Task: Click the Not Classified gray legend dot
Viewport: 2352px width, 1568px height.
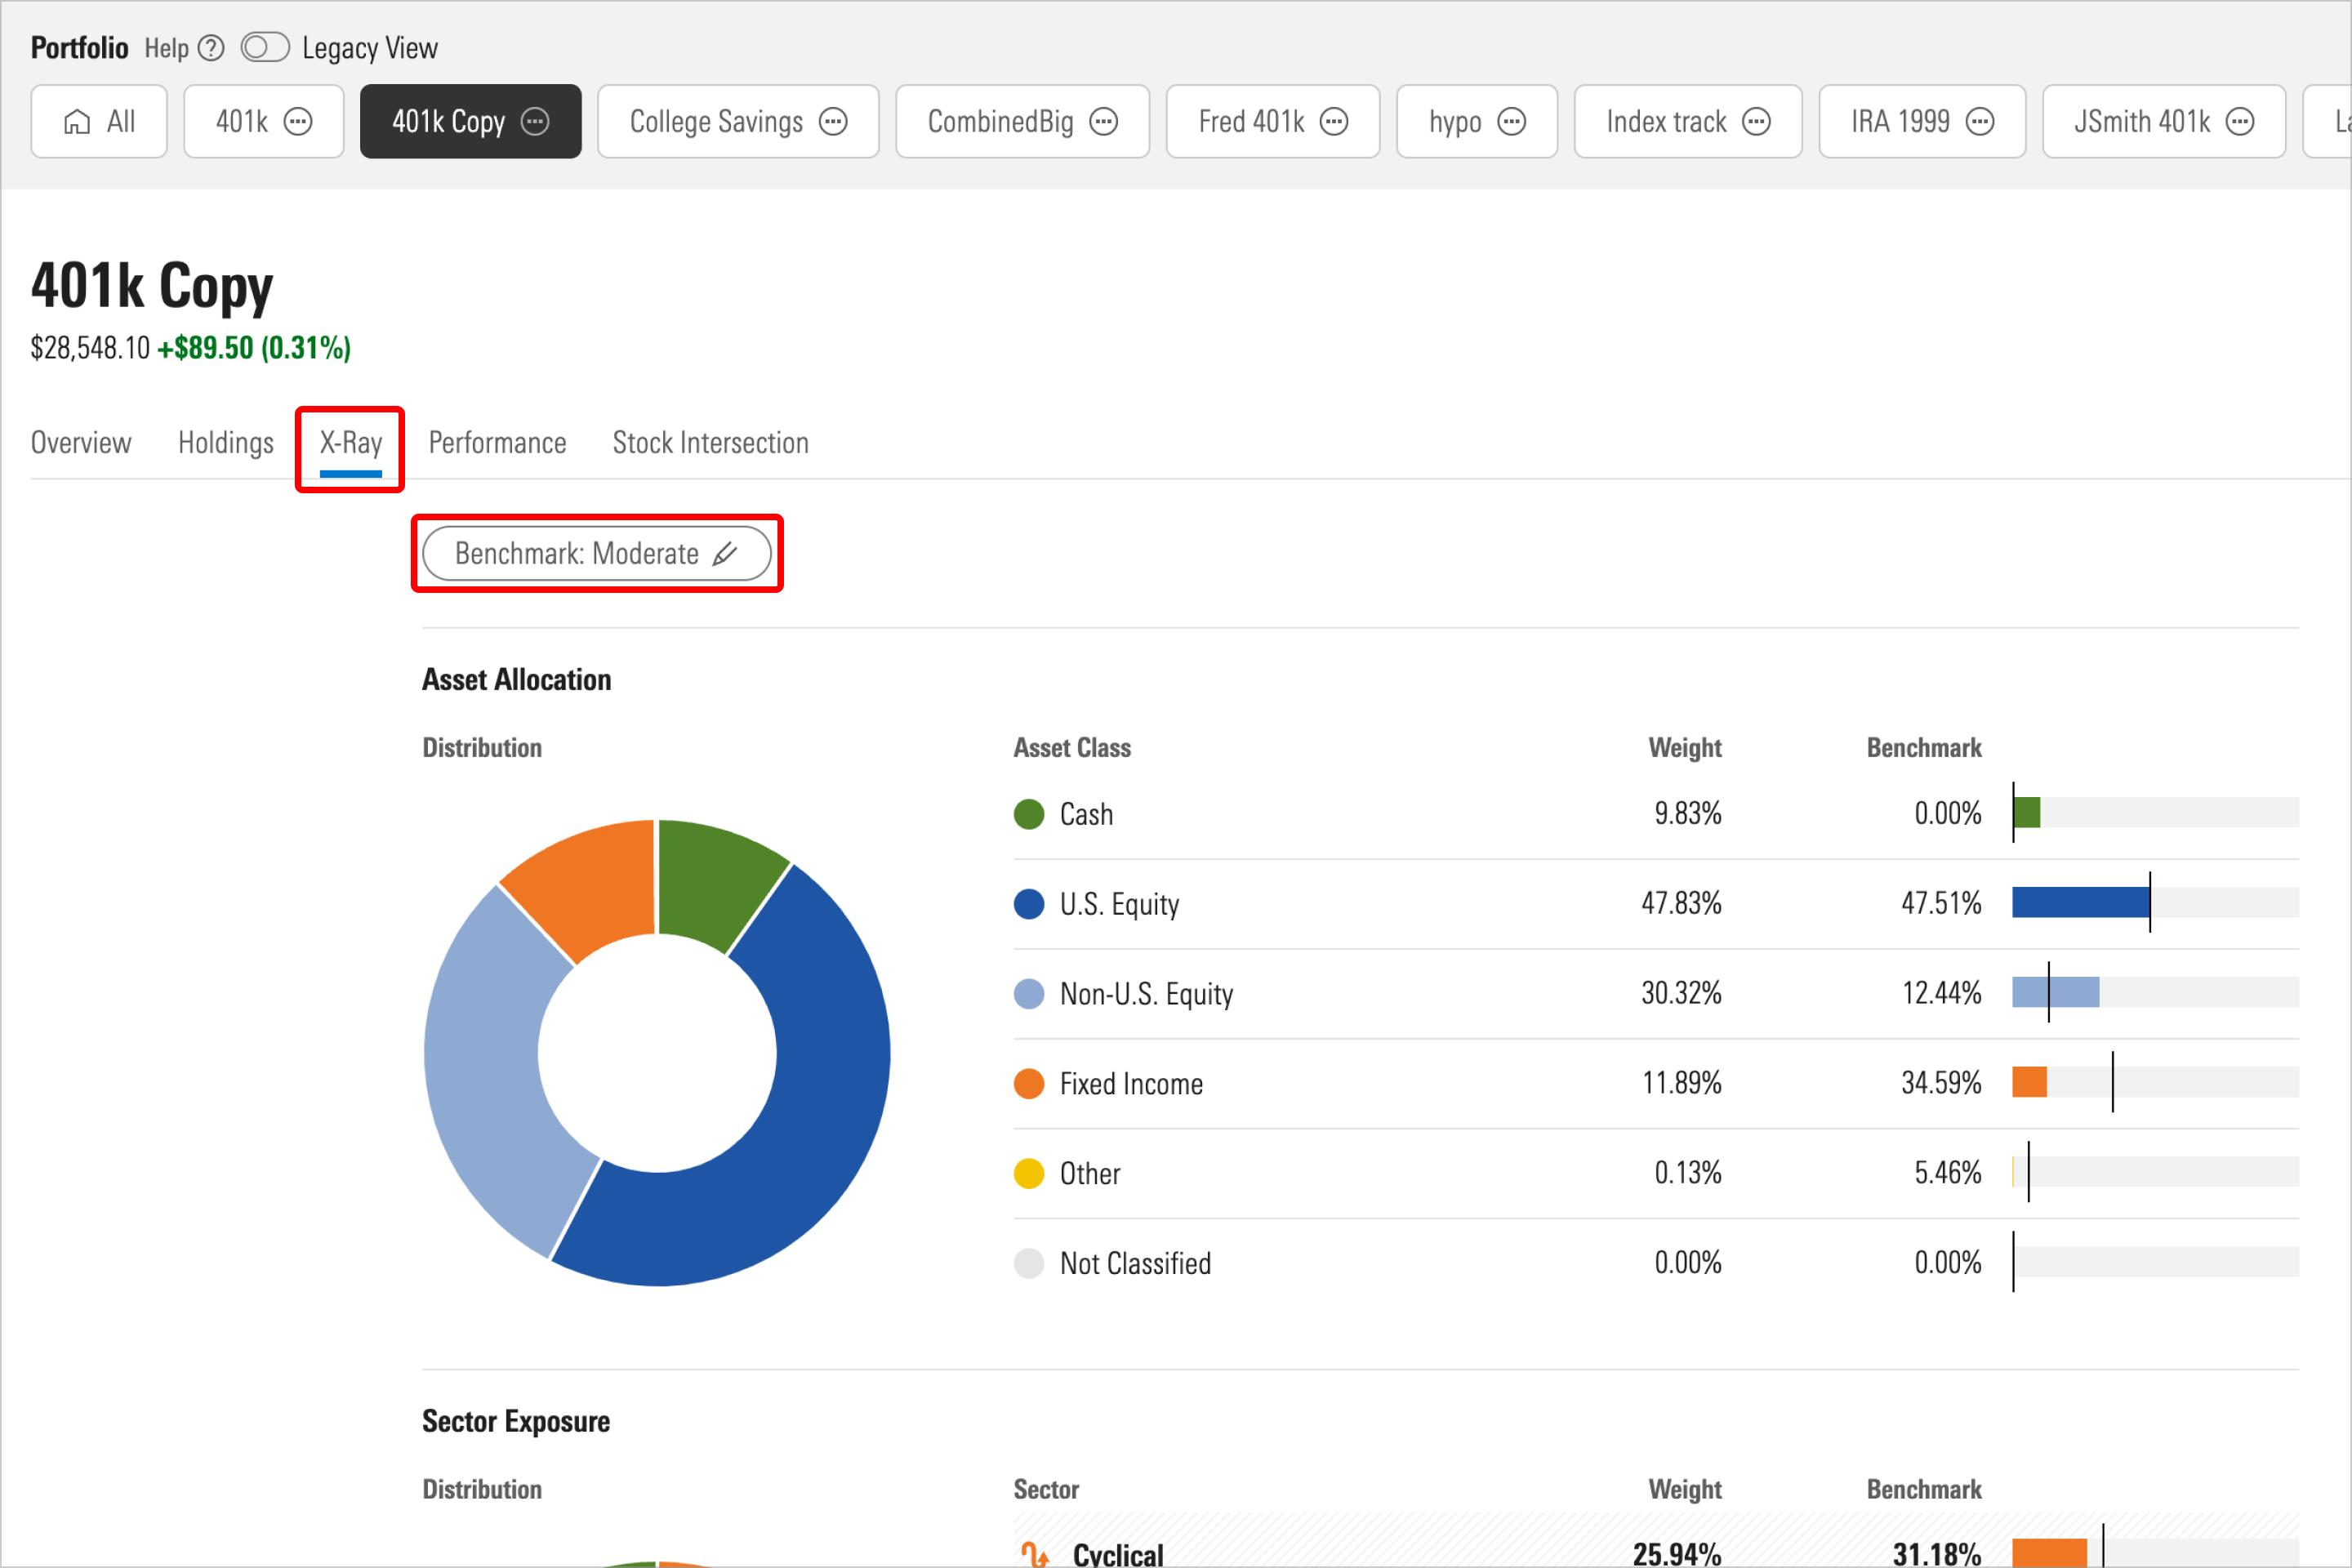Action: pos(1029,1264)
